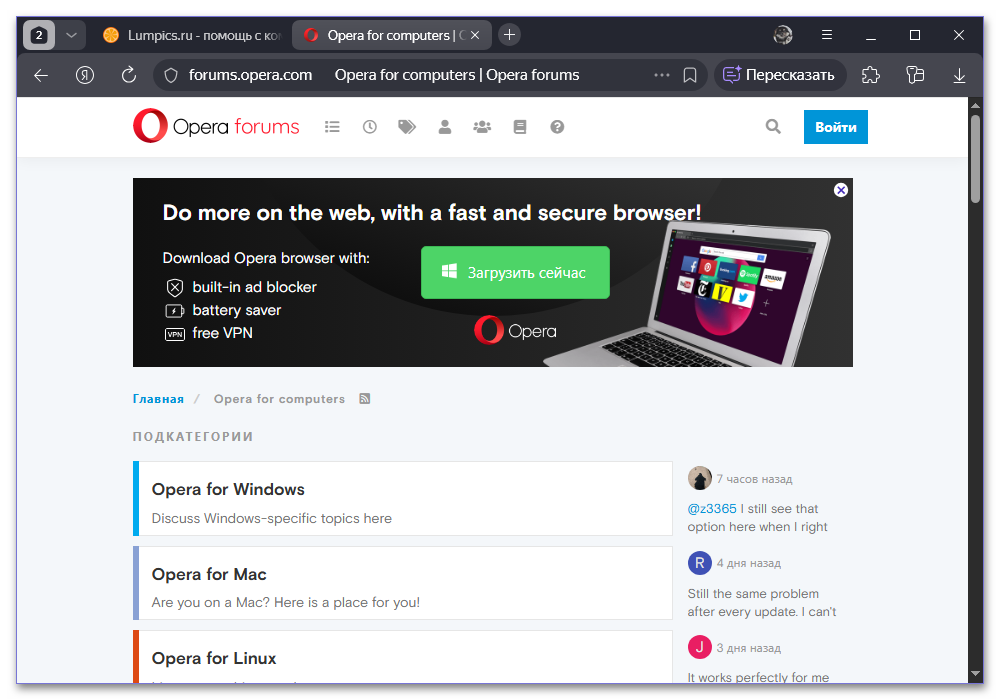Click the Войти login button
This screenshot has width=1000, height=700.
click(x=835, y=127)
